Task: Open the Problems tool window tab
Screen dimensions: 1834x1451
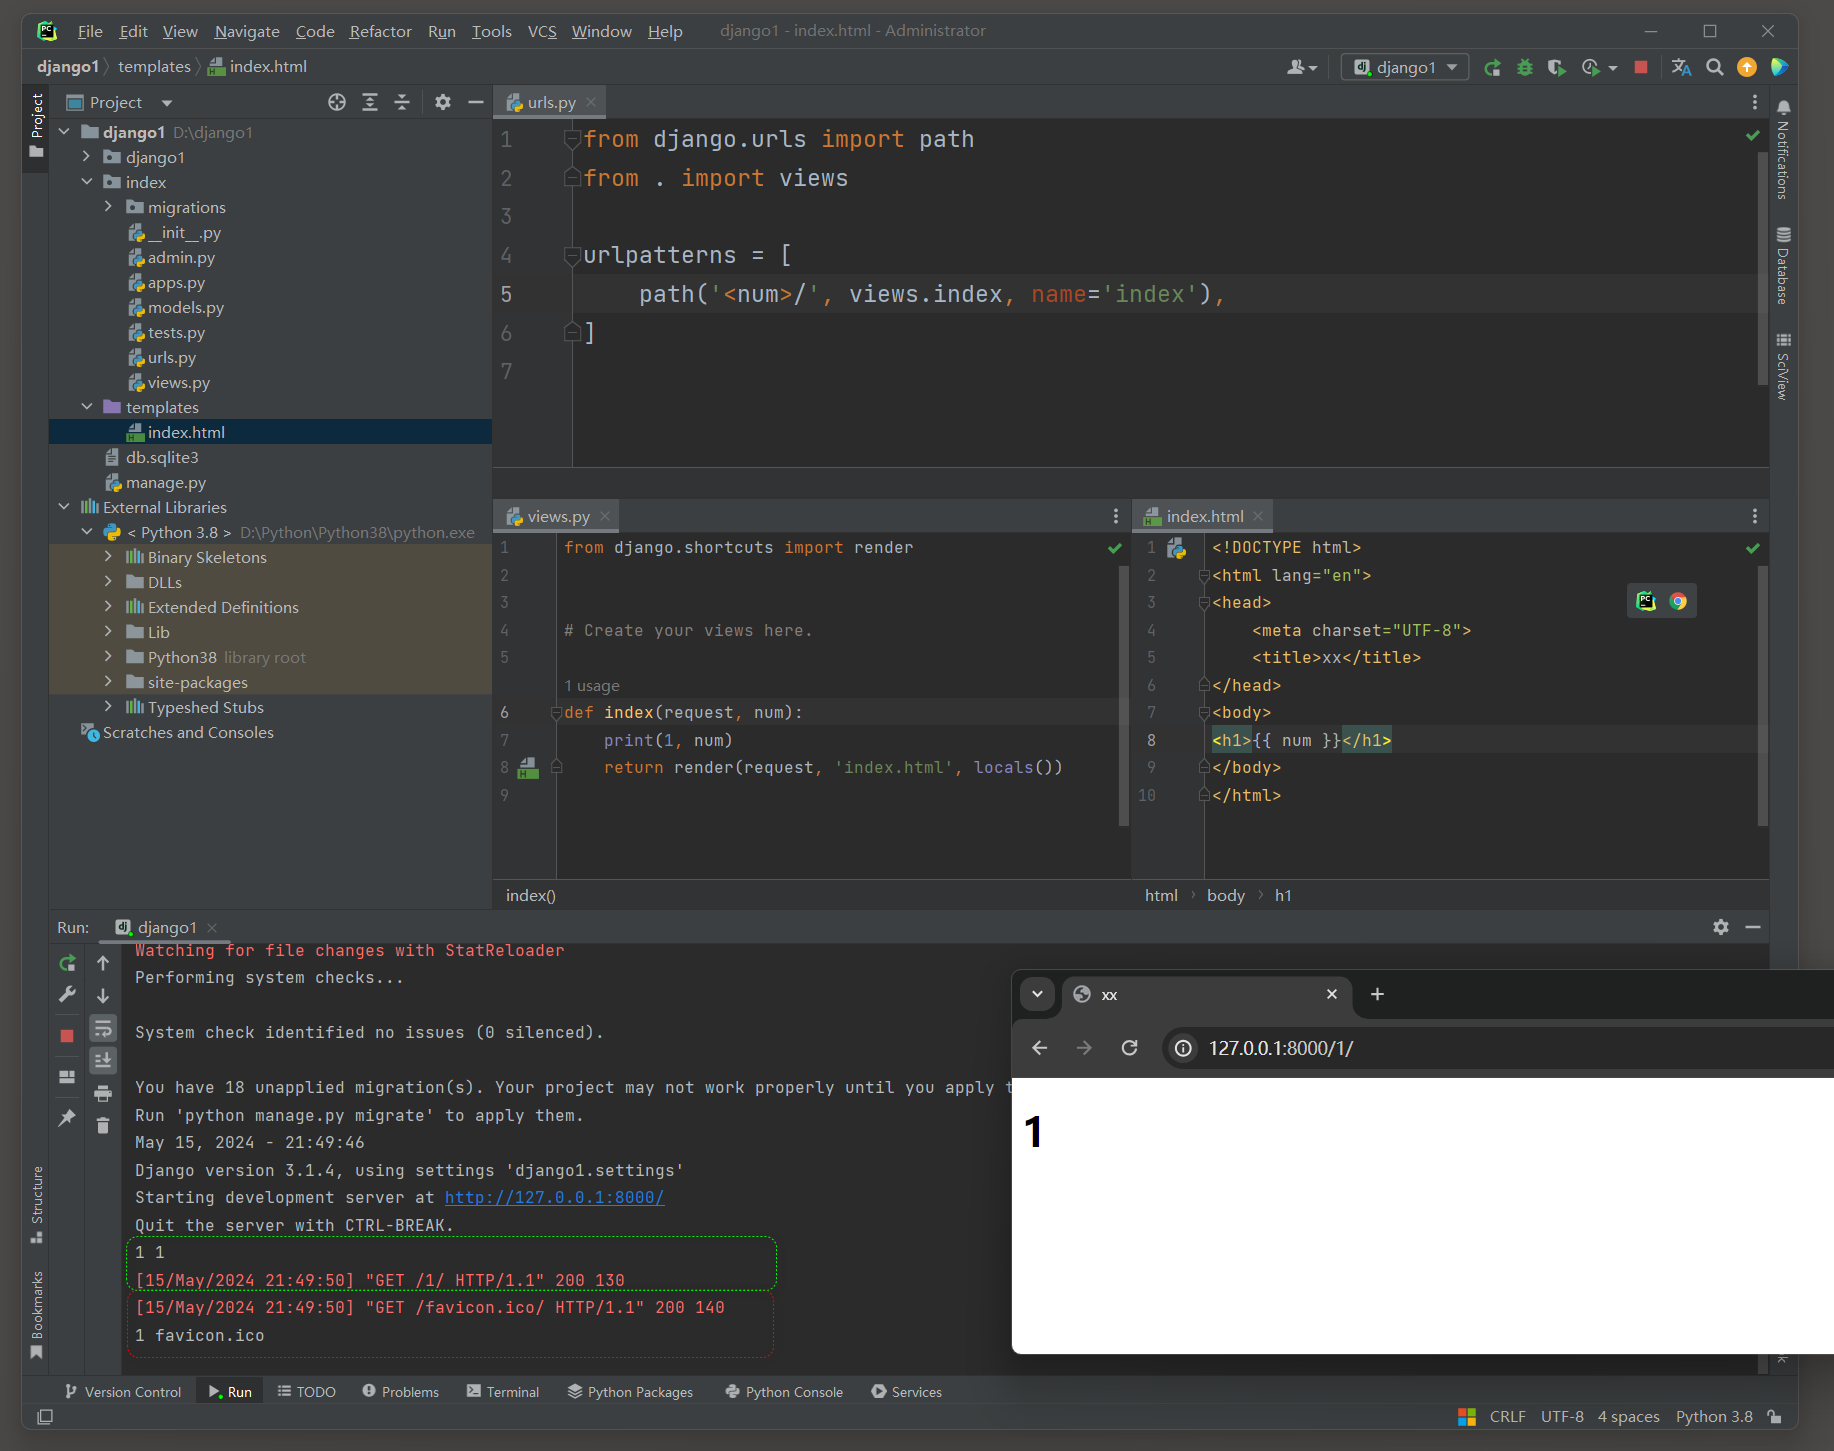Action: coord(400,1392)
